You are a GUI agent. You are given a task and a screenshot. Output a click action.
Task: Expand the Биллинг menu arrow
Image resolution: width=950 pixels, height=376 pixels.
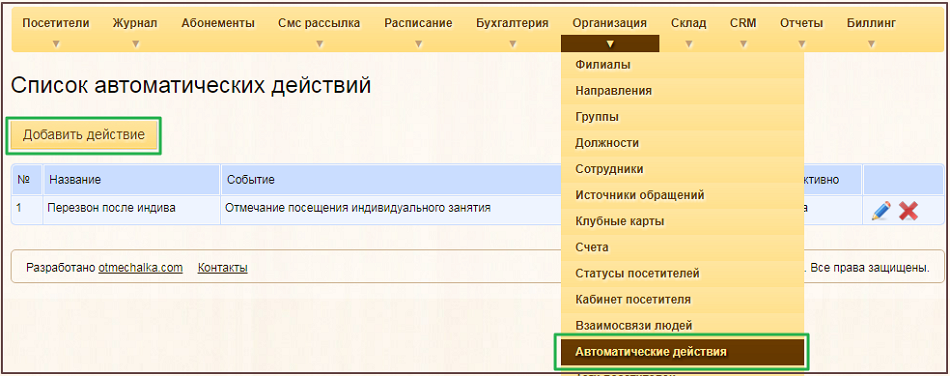[871, 44]
